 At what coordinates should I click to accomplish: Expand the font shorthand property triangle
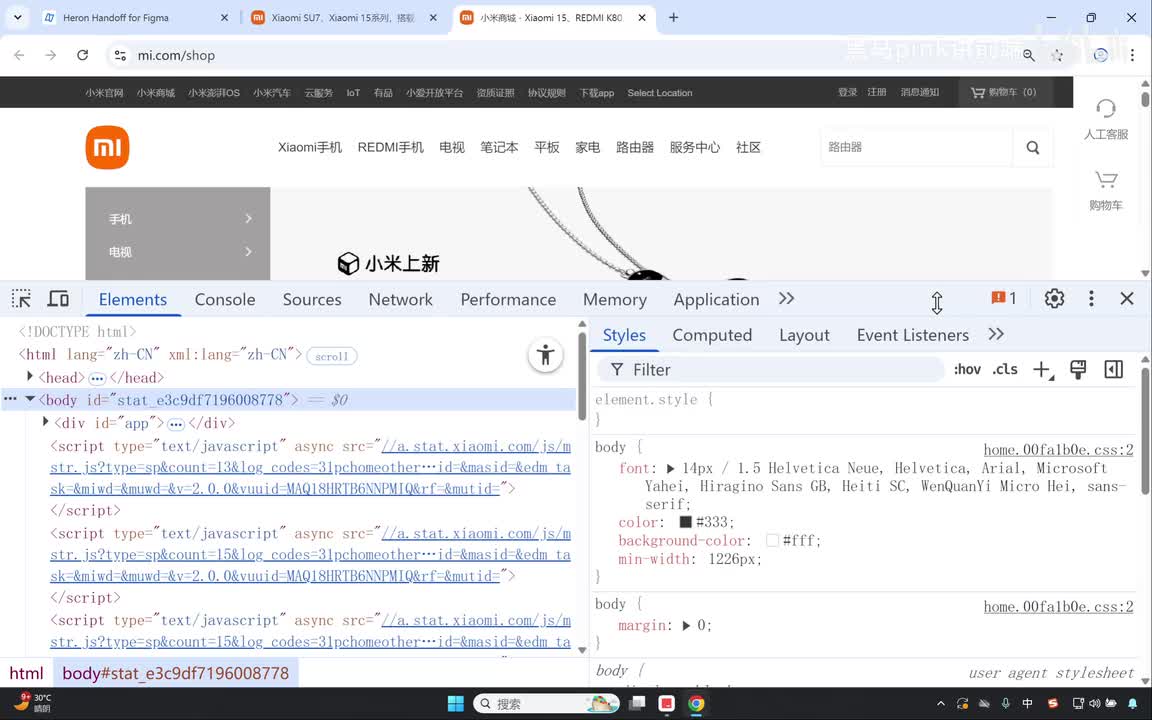[x=670, y=468]
